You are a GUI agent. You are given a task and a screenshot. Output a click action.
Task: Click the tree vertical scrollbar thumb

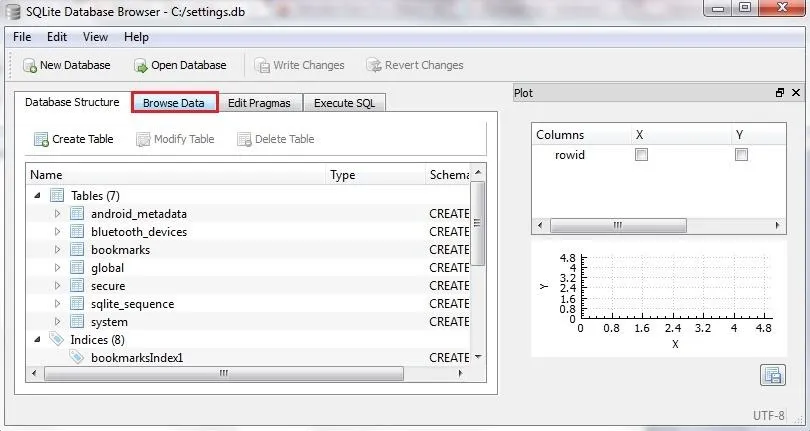pyautogui.click(x=478, y=223)
